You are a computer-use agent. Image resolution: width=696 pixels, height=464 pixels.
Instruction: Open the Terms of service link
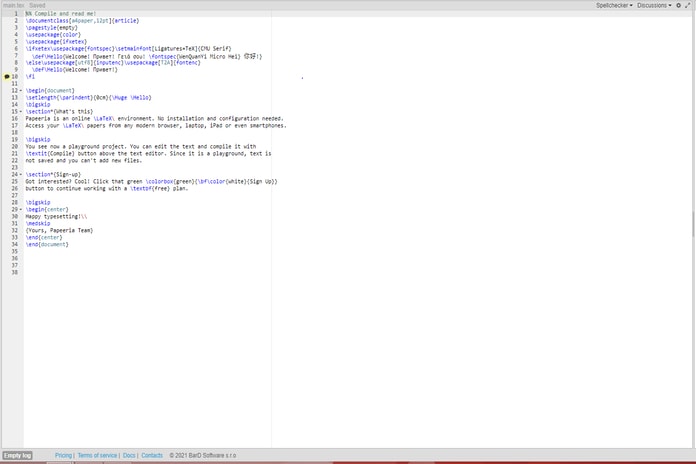coord(97,455)
